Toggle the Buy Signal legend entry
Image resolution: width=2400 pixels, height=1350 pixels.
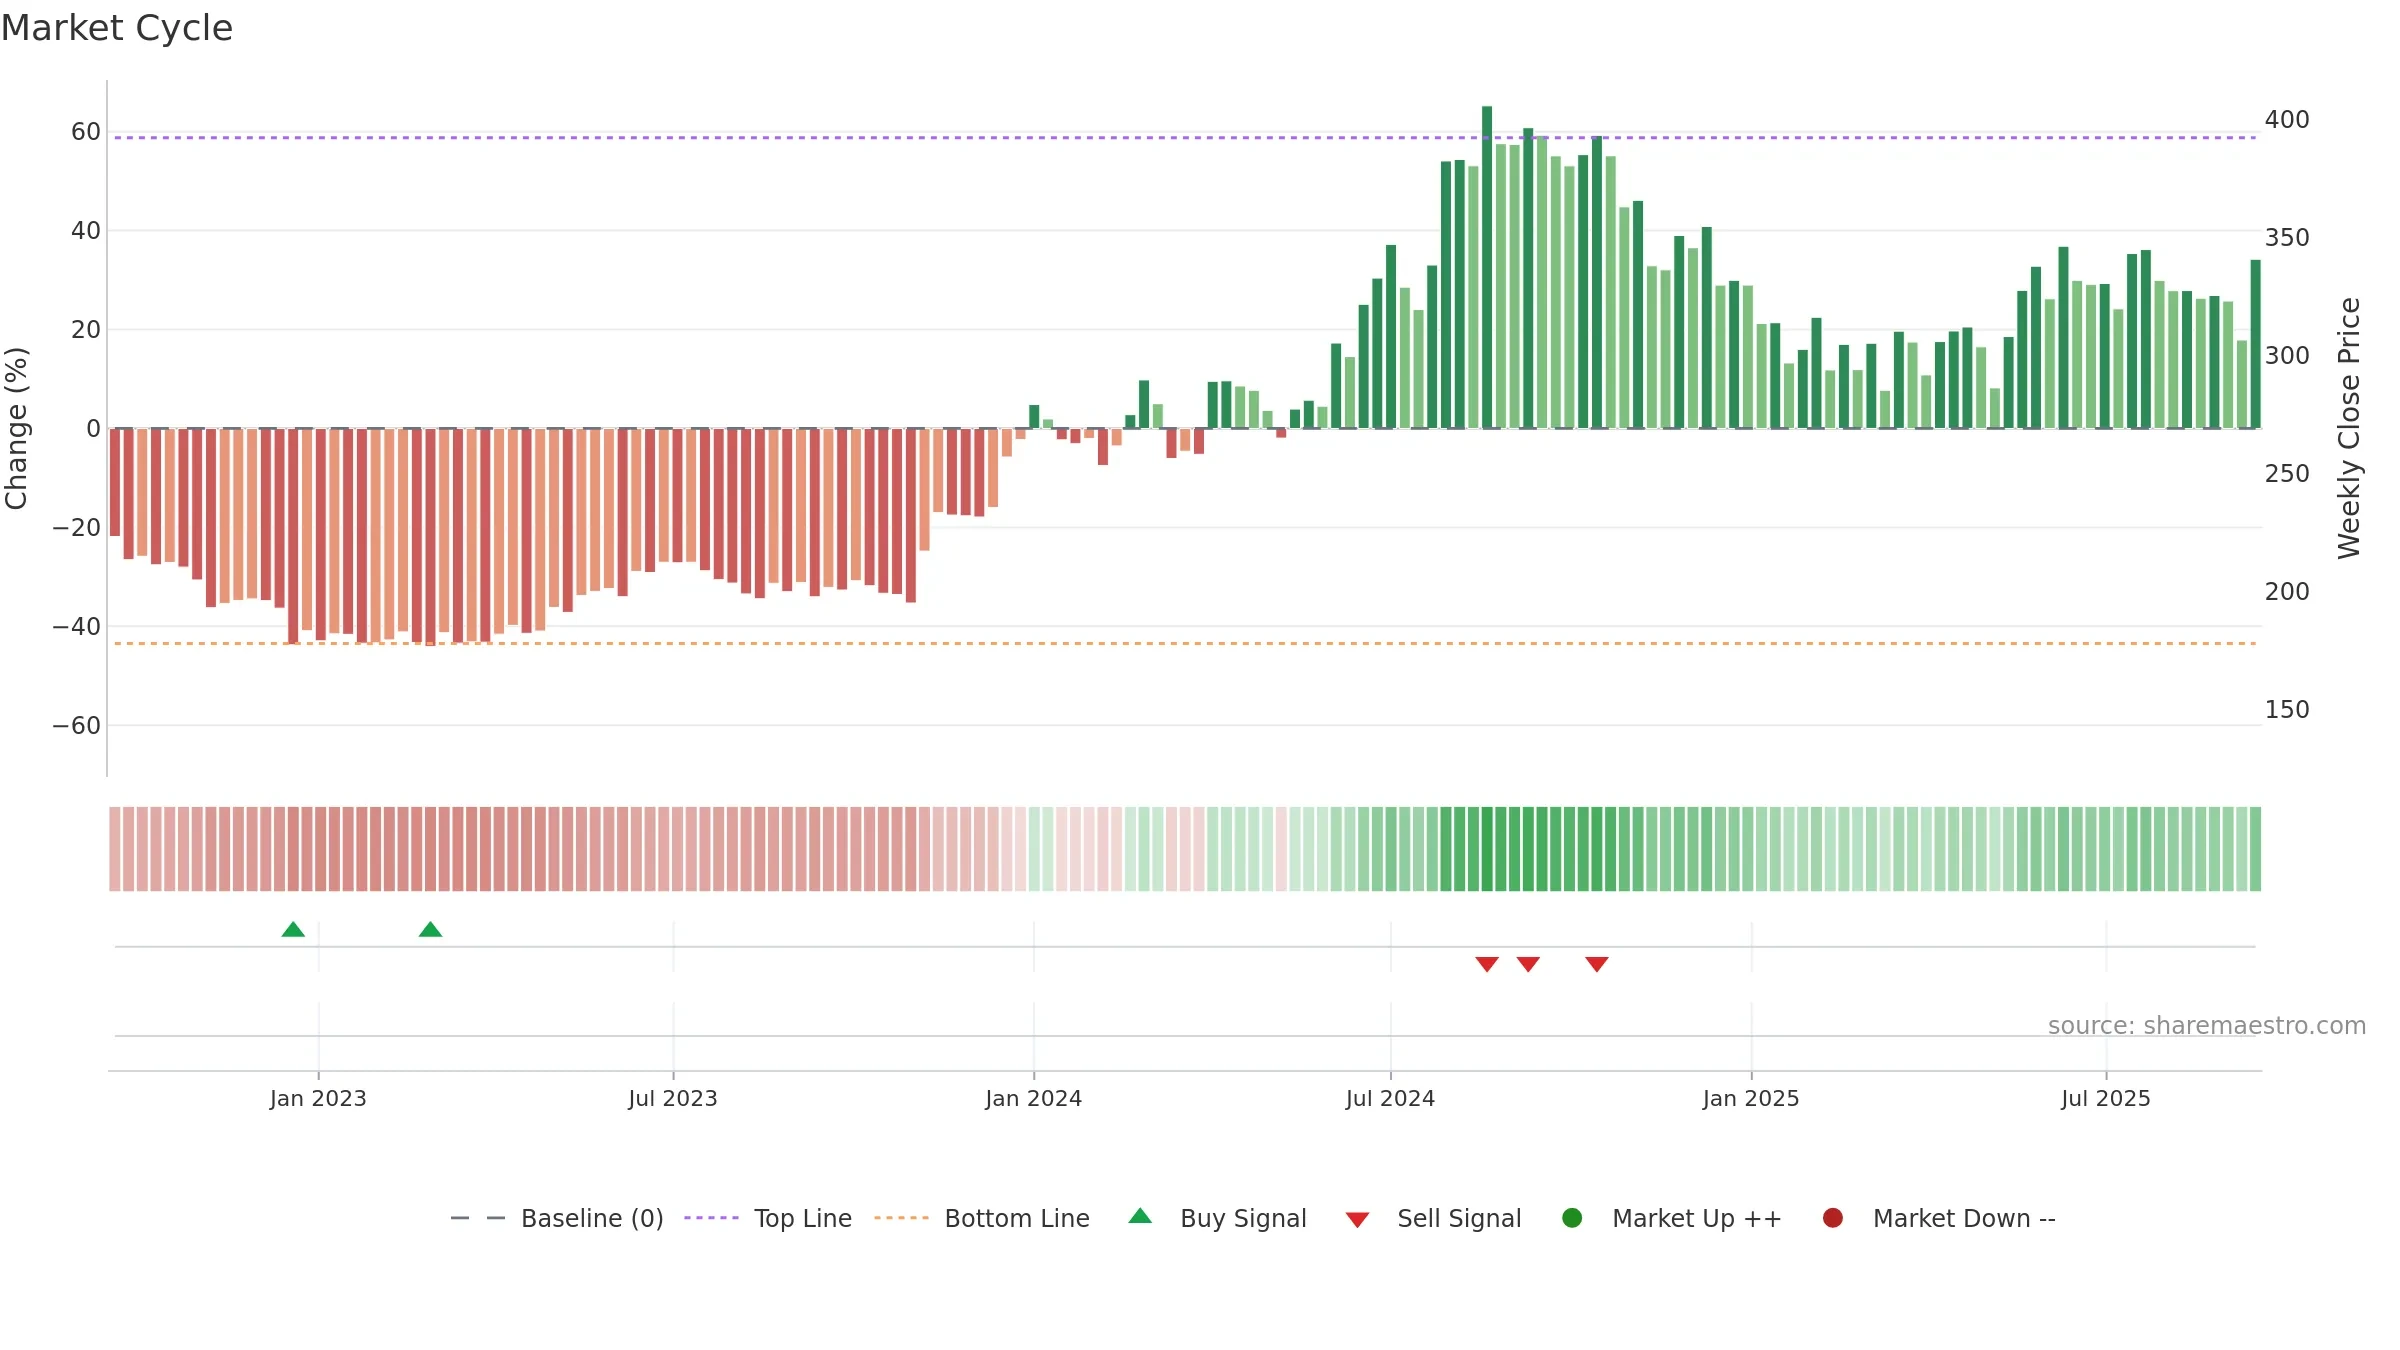click(x=1217, y=1218)
